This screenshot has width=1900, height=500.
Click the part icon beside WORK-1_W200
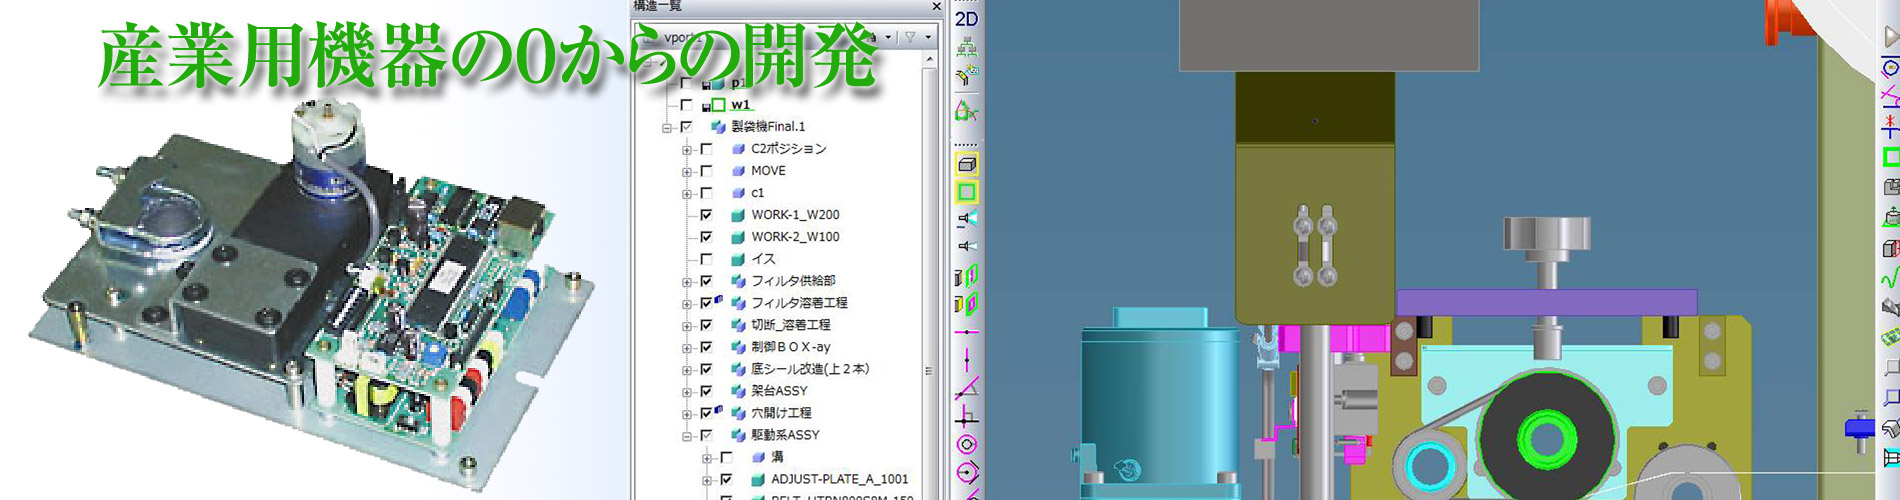point(738,215)
